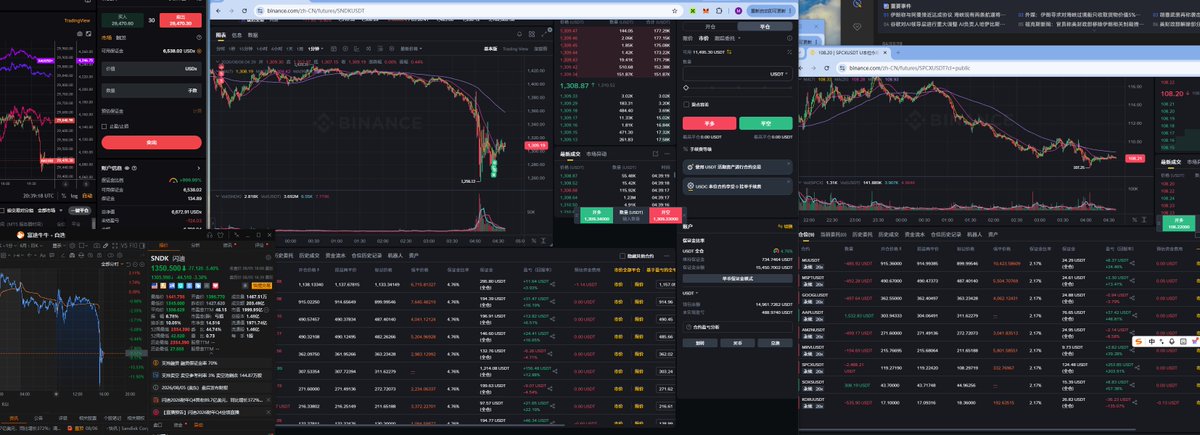Viewport: 1200px width, 435px height.
Task: Click the 单币保证金模式 button
Action: click(738, 278)
